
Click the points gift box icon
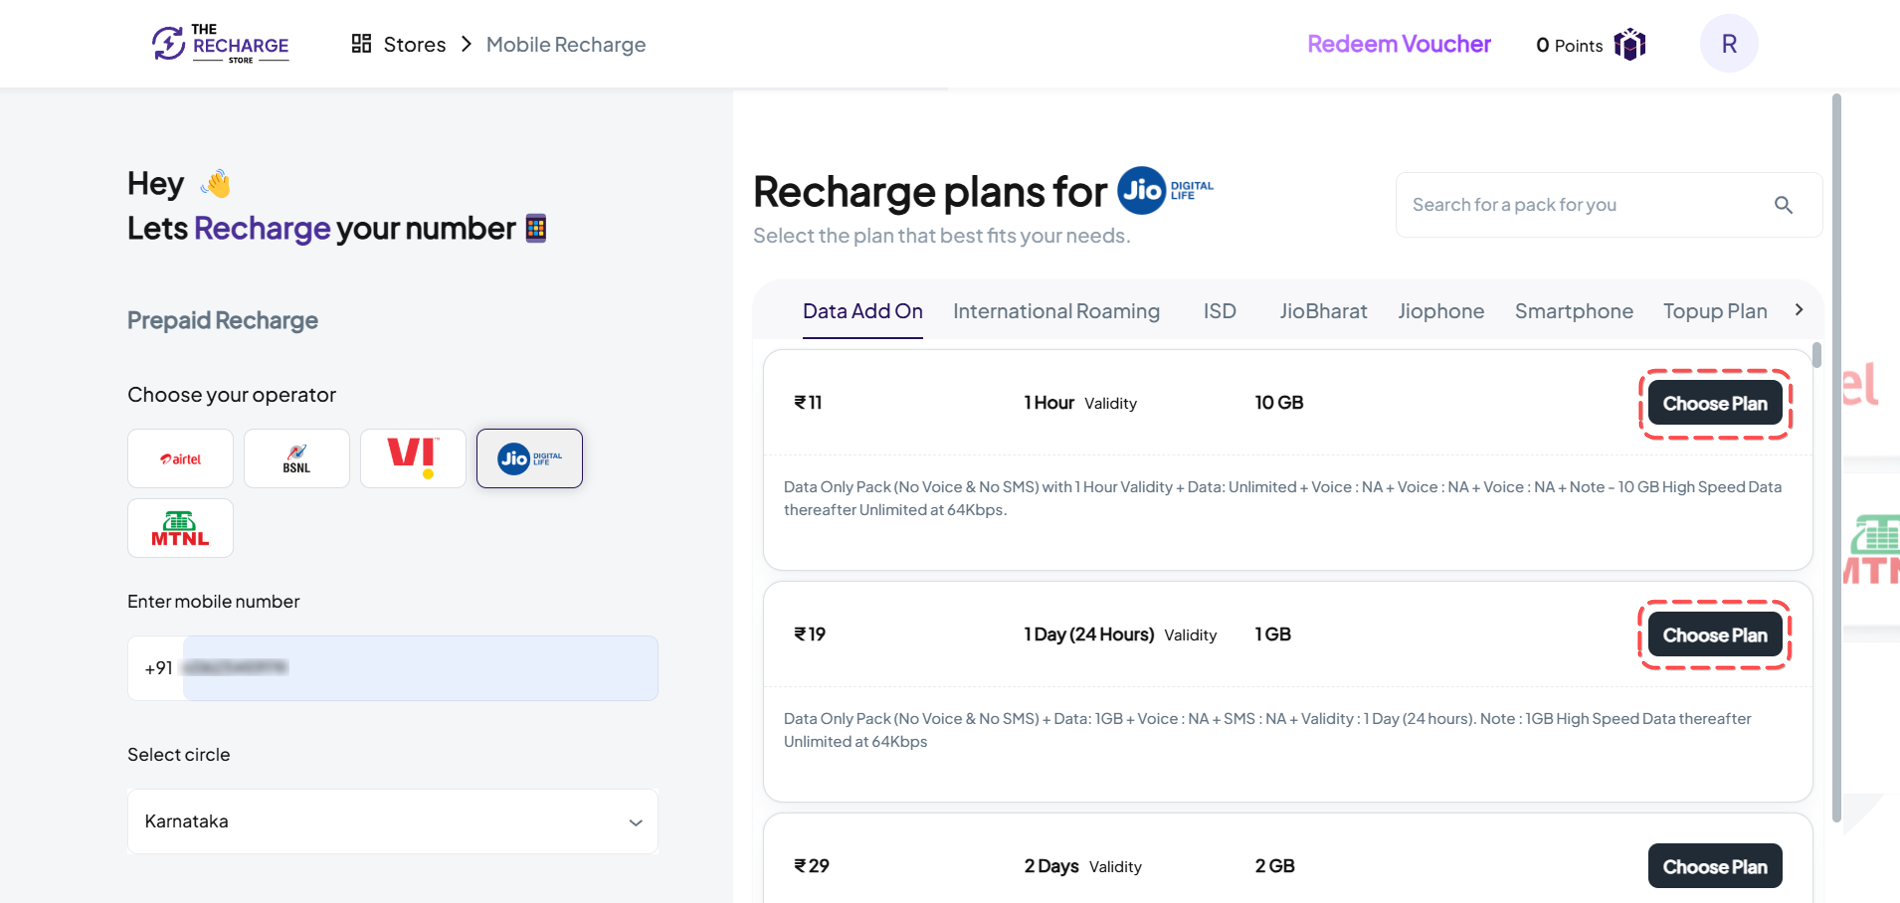click(1629, 44)
